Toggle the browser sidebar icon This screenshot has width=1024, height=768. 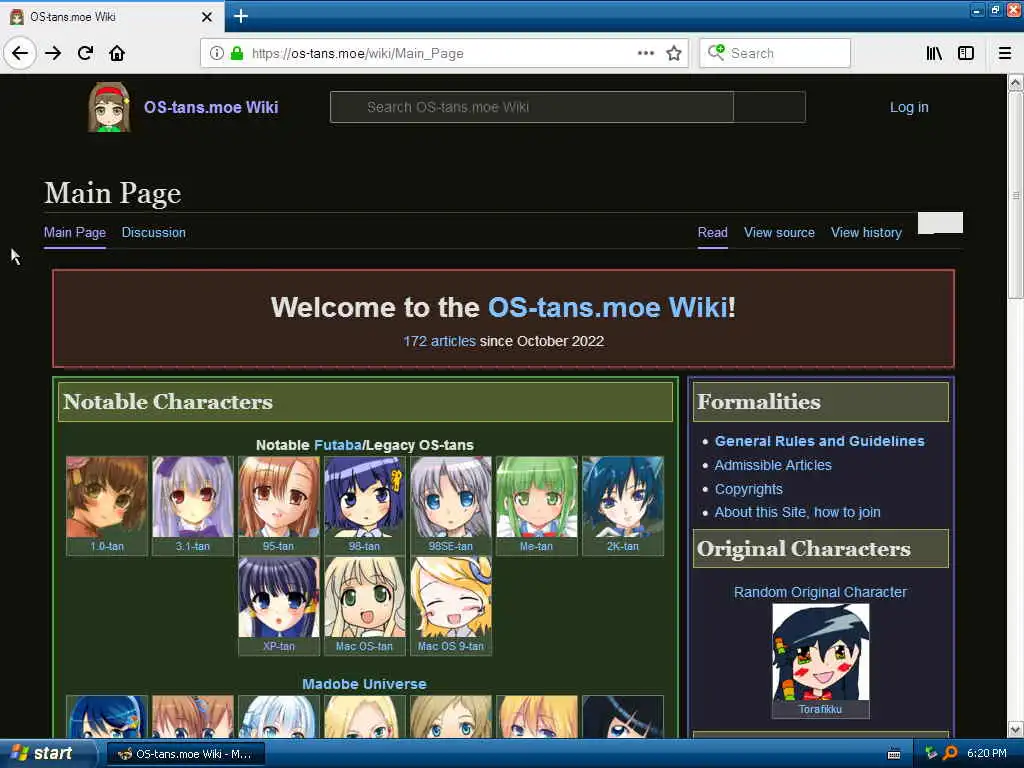point(966,53)
